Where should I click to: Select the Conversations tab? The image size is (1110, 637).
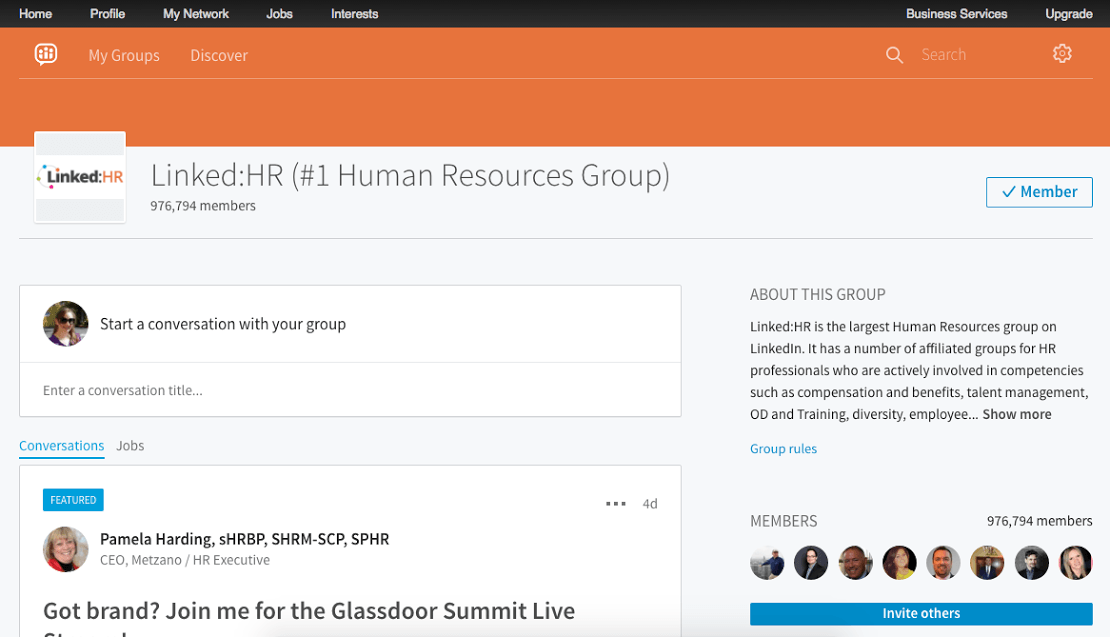(x=62, y=446)
